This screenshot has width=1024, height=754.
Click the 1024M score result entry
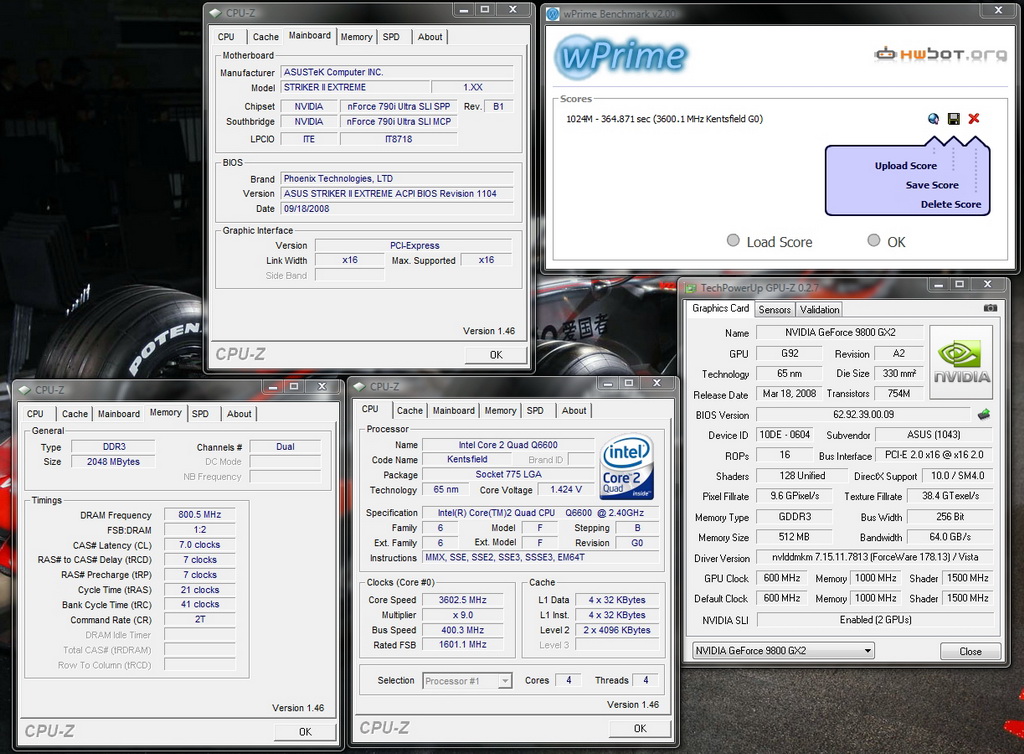tap(664, 119)
